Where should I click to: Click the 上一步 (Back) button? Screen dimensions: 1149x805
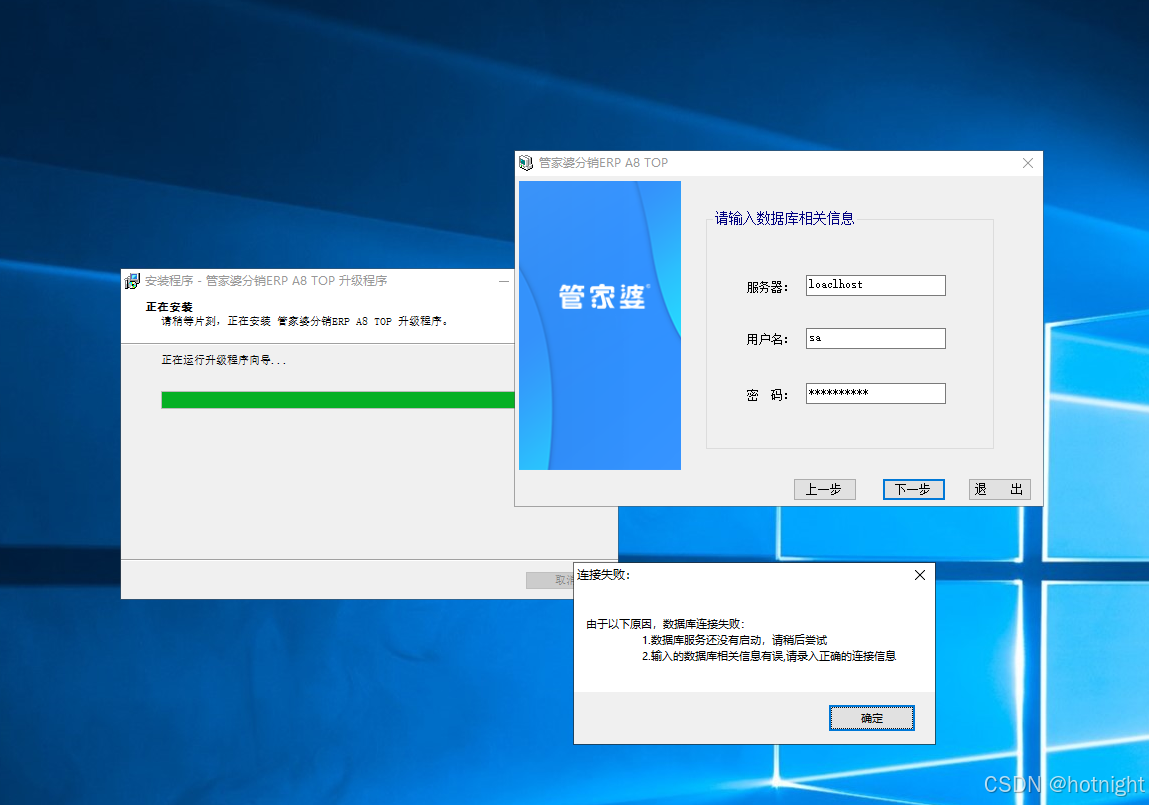pos(825,489)
